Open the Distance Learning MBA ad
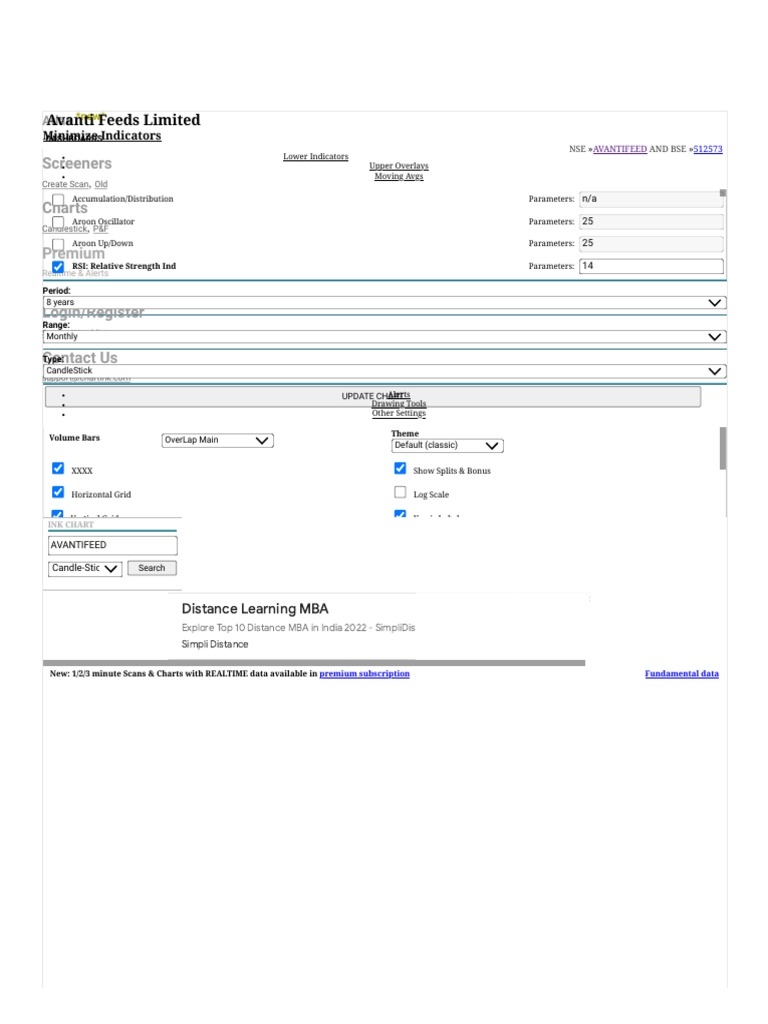Viewport: 768px width, 1024px height. click(x=255, y=609)
